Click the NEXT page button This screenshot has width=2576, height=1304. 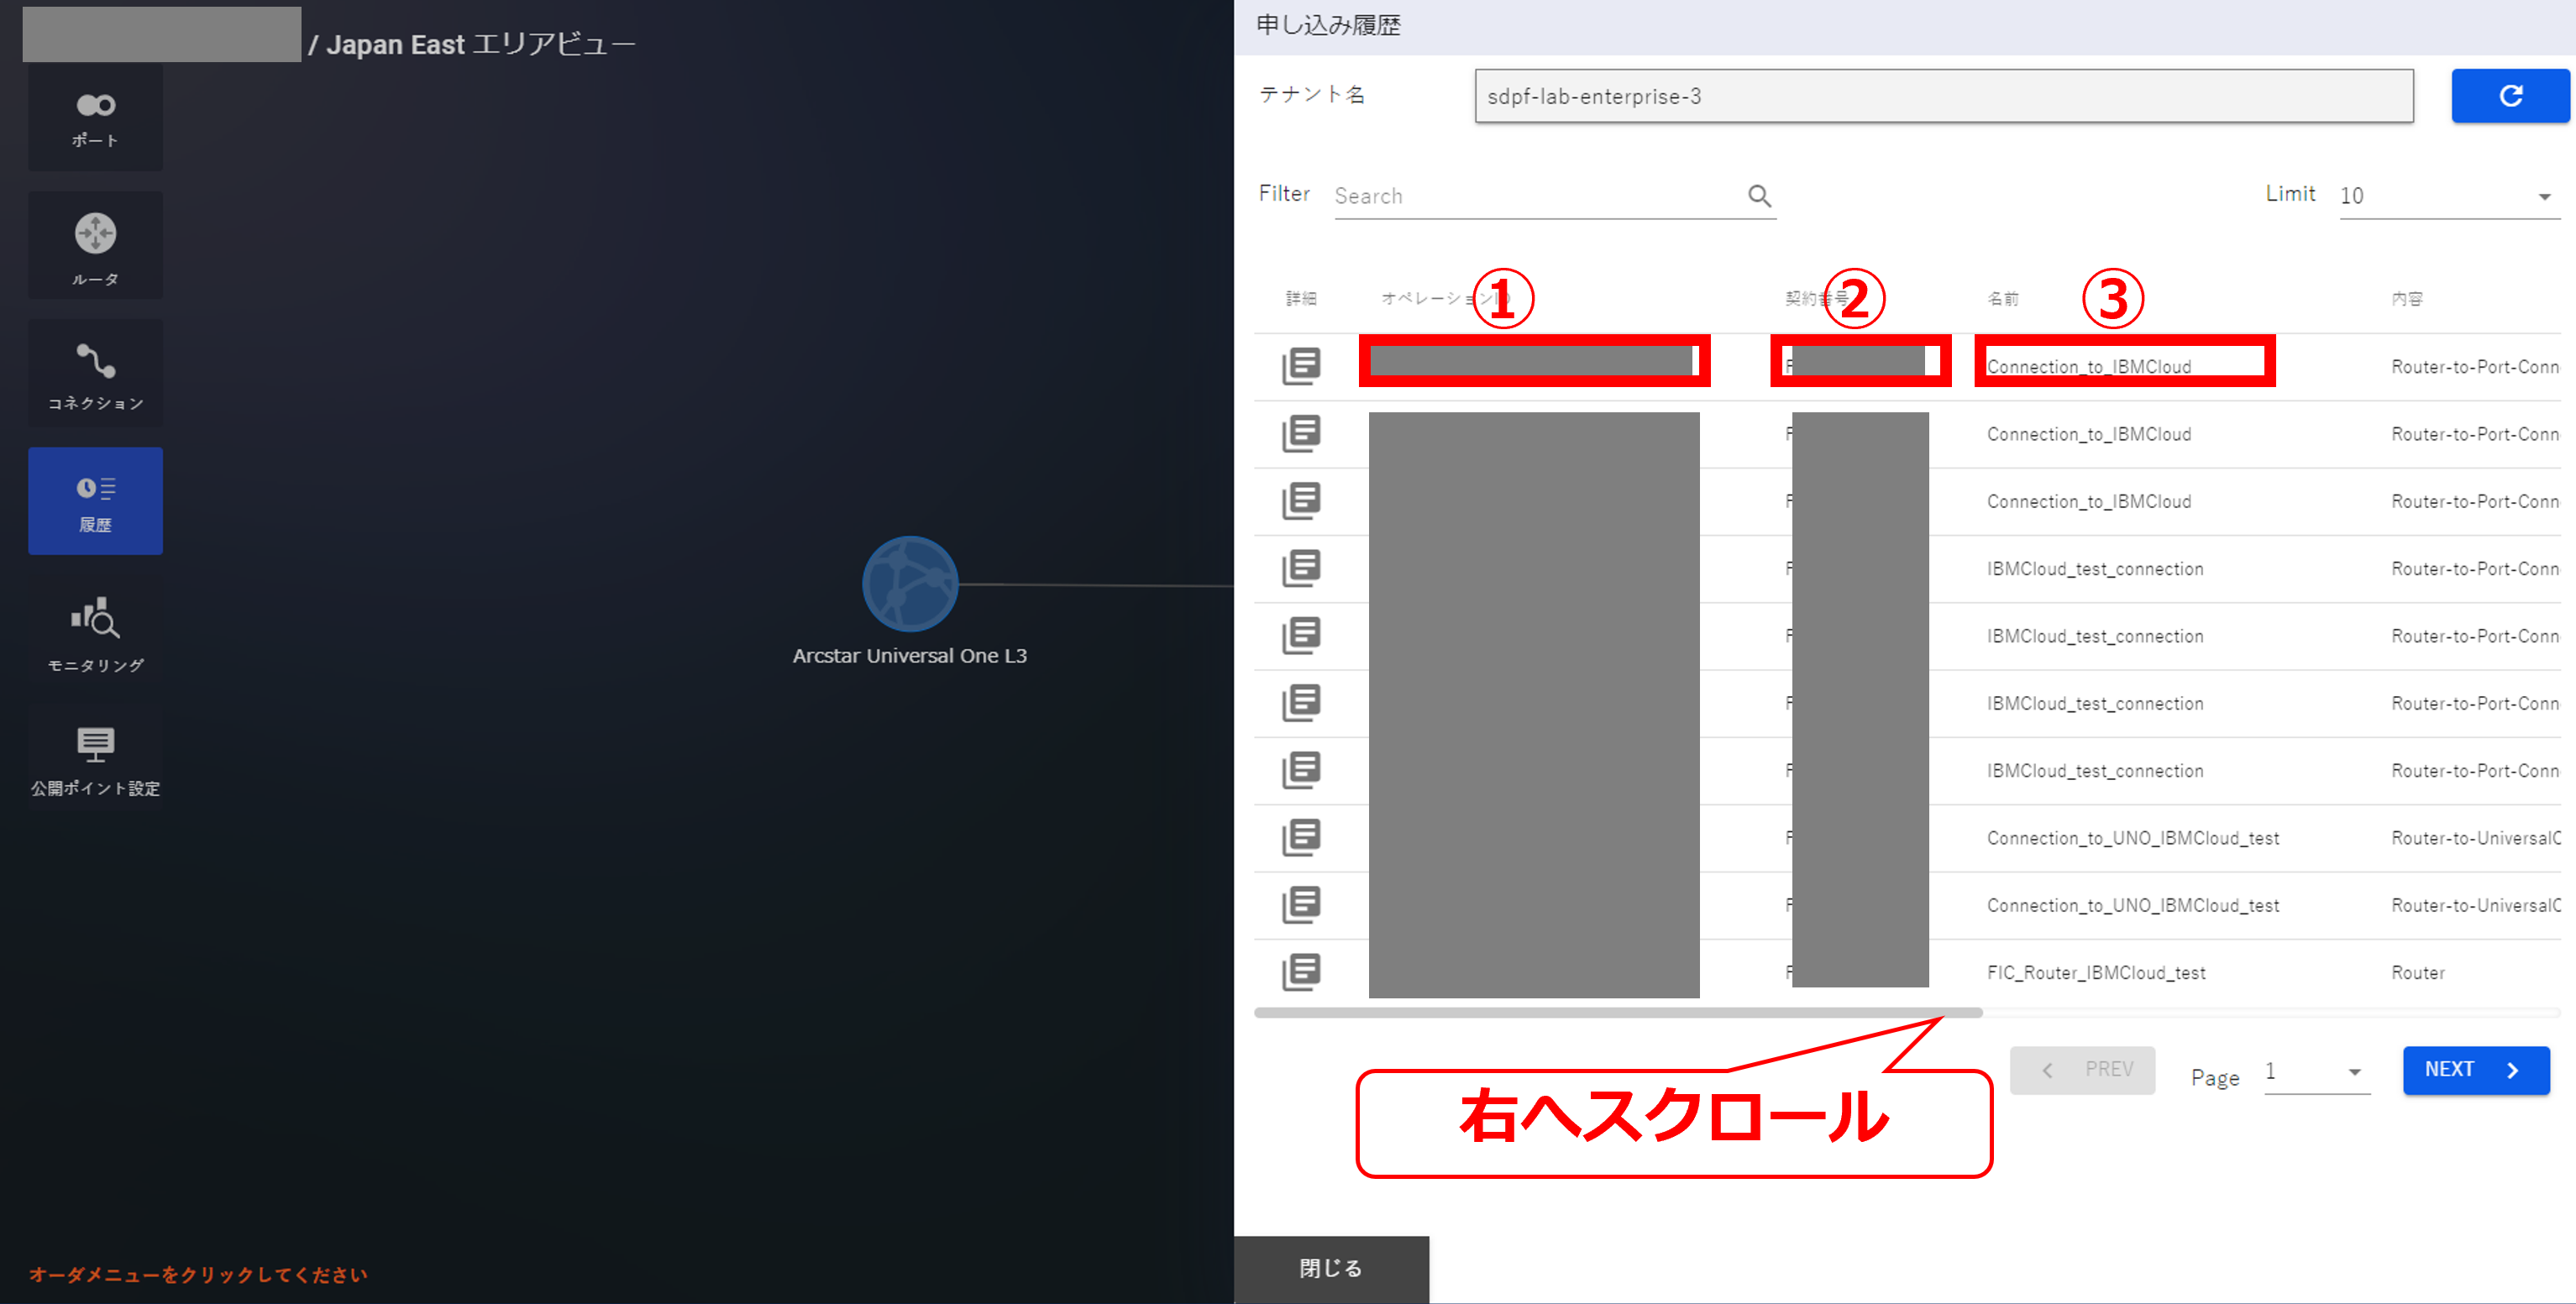[2475, 1070]
